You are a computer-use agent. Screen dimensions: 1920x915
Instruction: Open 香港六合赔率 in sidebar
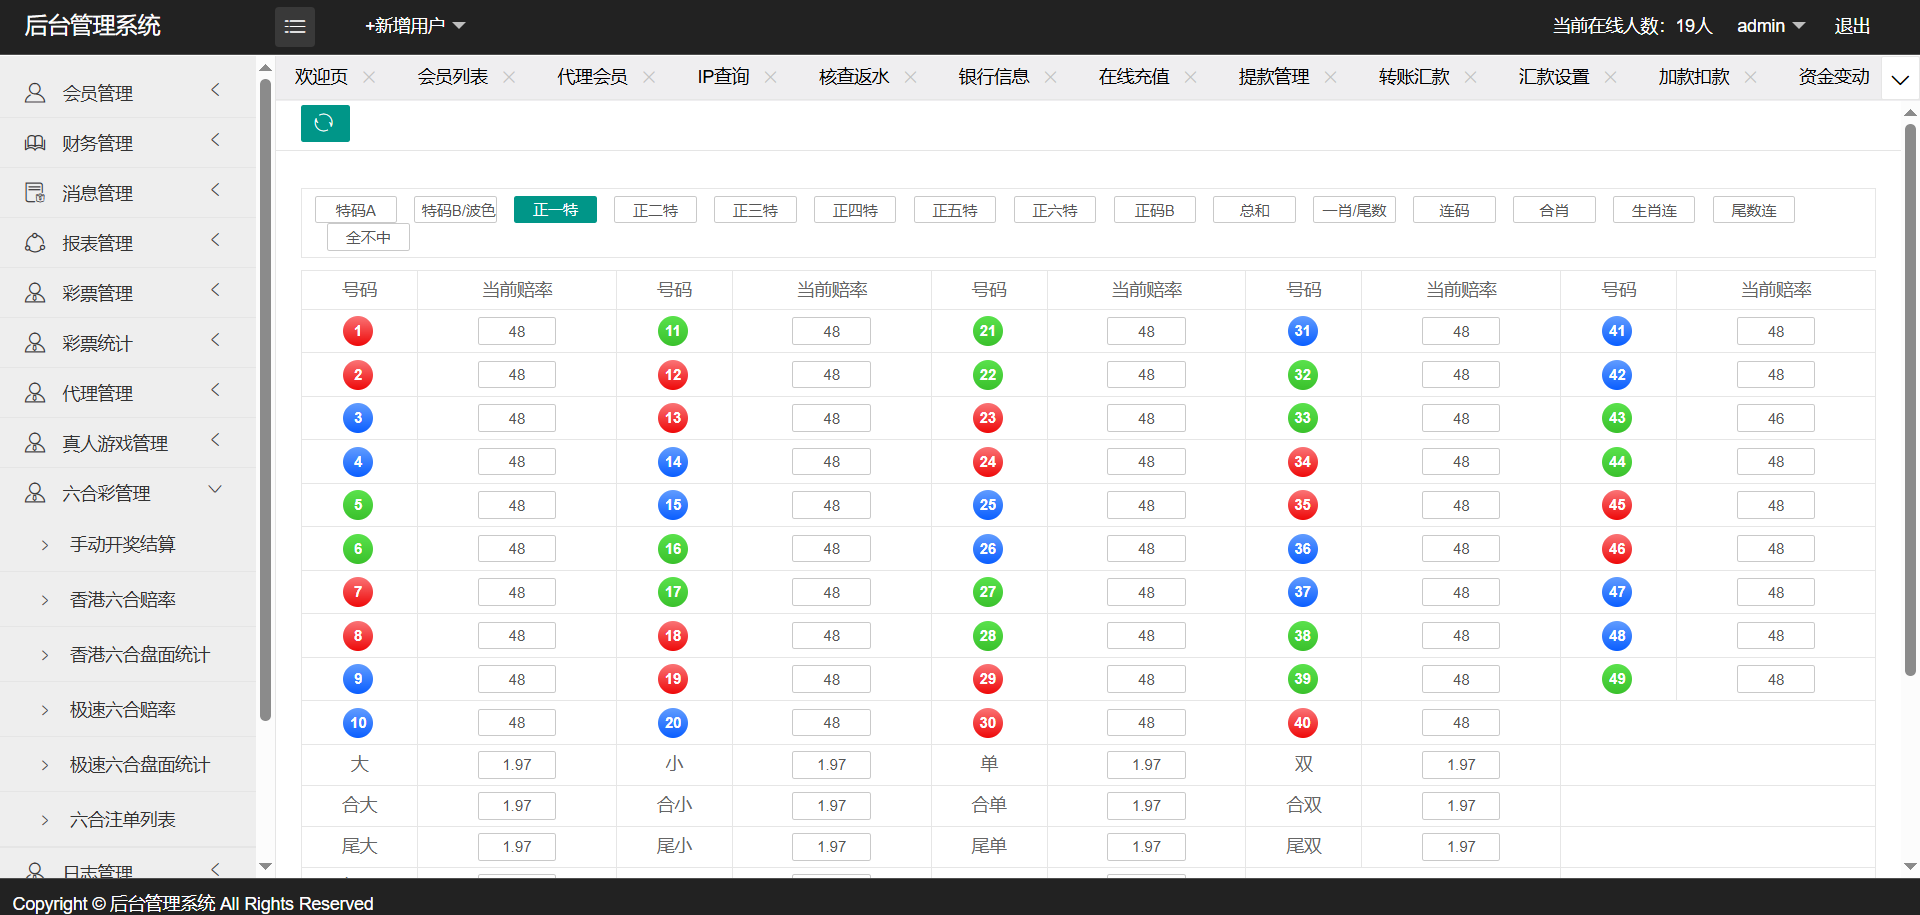tap(123, 600)
